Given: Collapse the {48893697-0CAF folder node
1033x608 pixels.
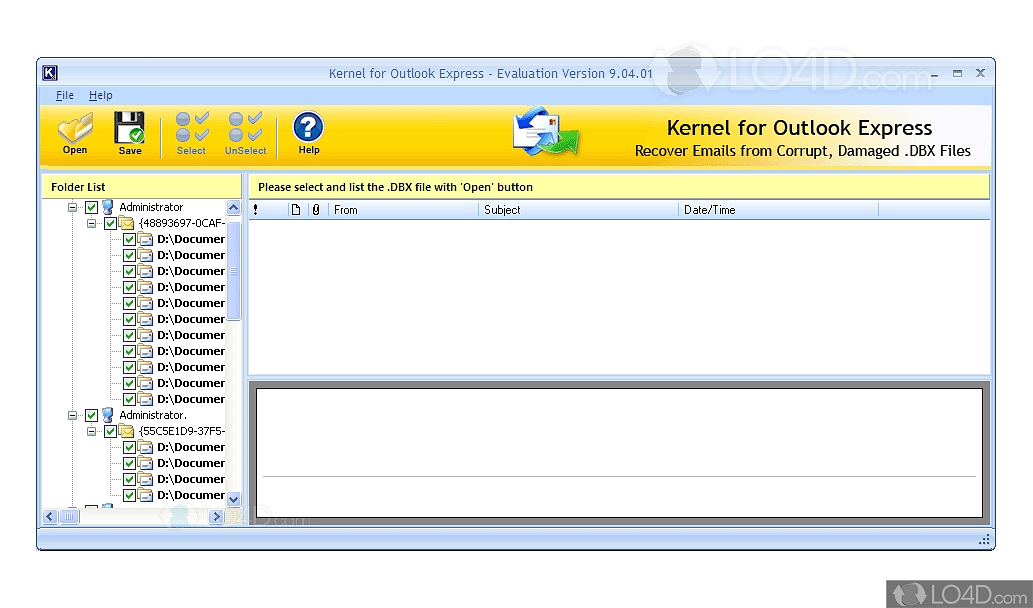Looking at the screenshot, I should click(92, 223).
